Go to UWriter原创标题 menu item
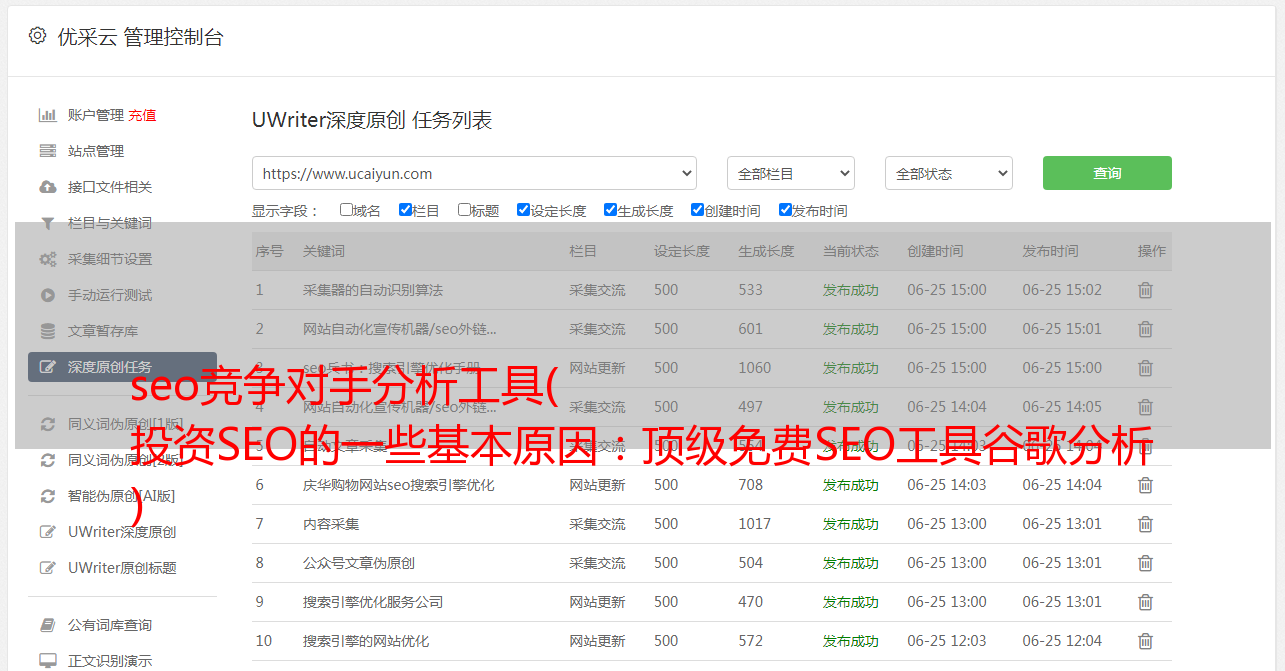 point(122,568)
